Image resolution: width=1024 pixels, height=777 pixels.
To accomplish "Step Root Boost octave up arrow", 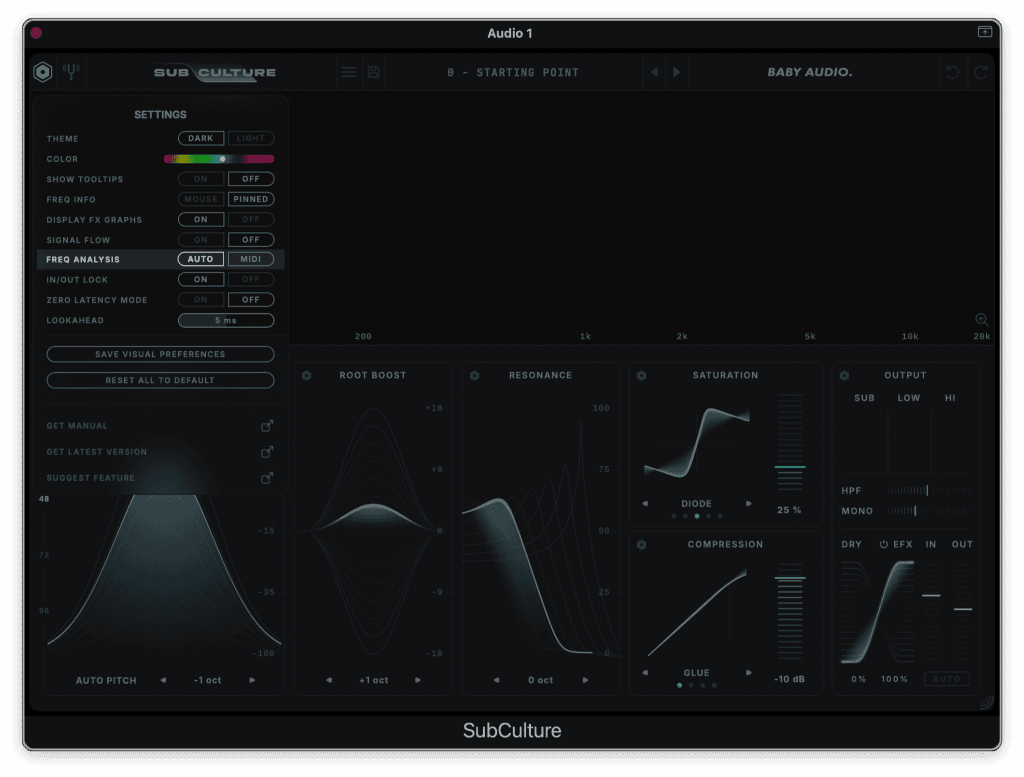I will [418, 680].
